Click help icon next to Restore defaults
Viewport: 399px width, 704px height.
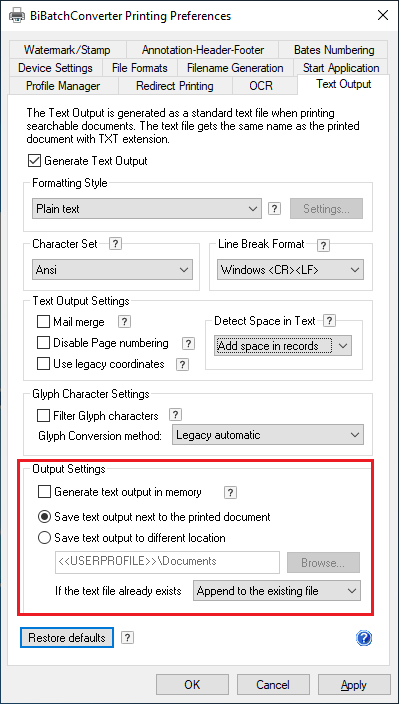click(x=128, y=637)
